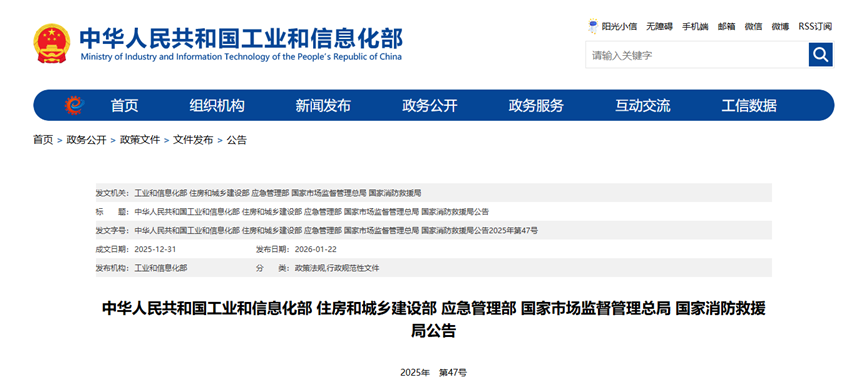Viewport: 850px width, 388px height.
Task: Click 公告 in the breadcrumb
Action: coord(236,140)
